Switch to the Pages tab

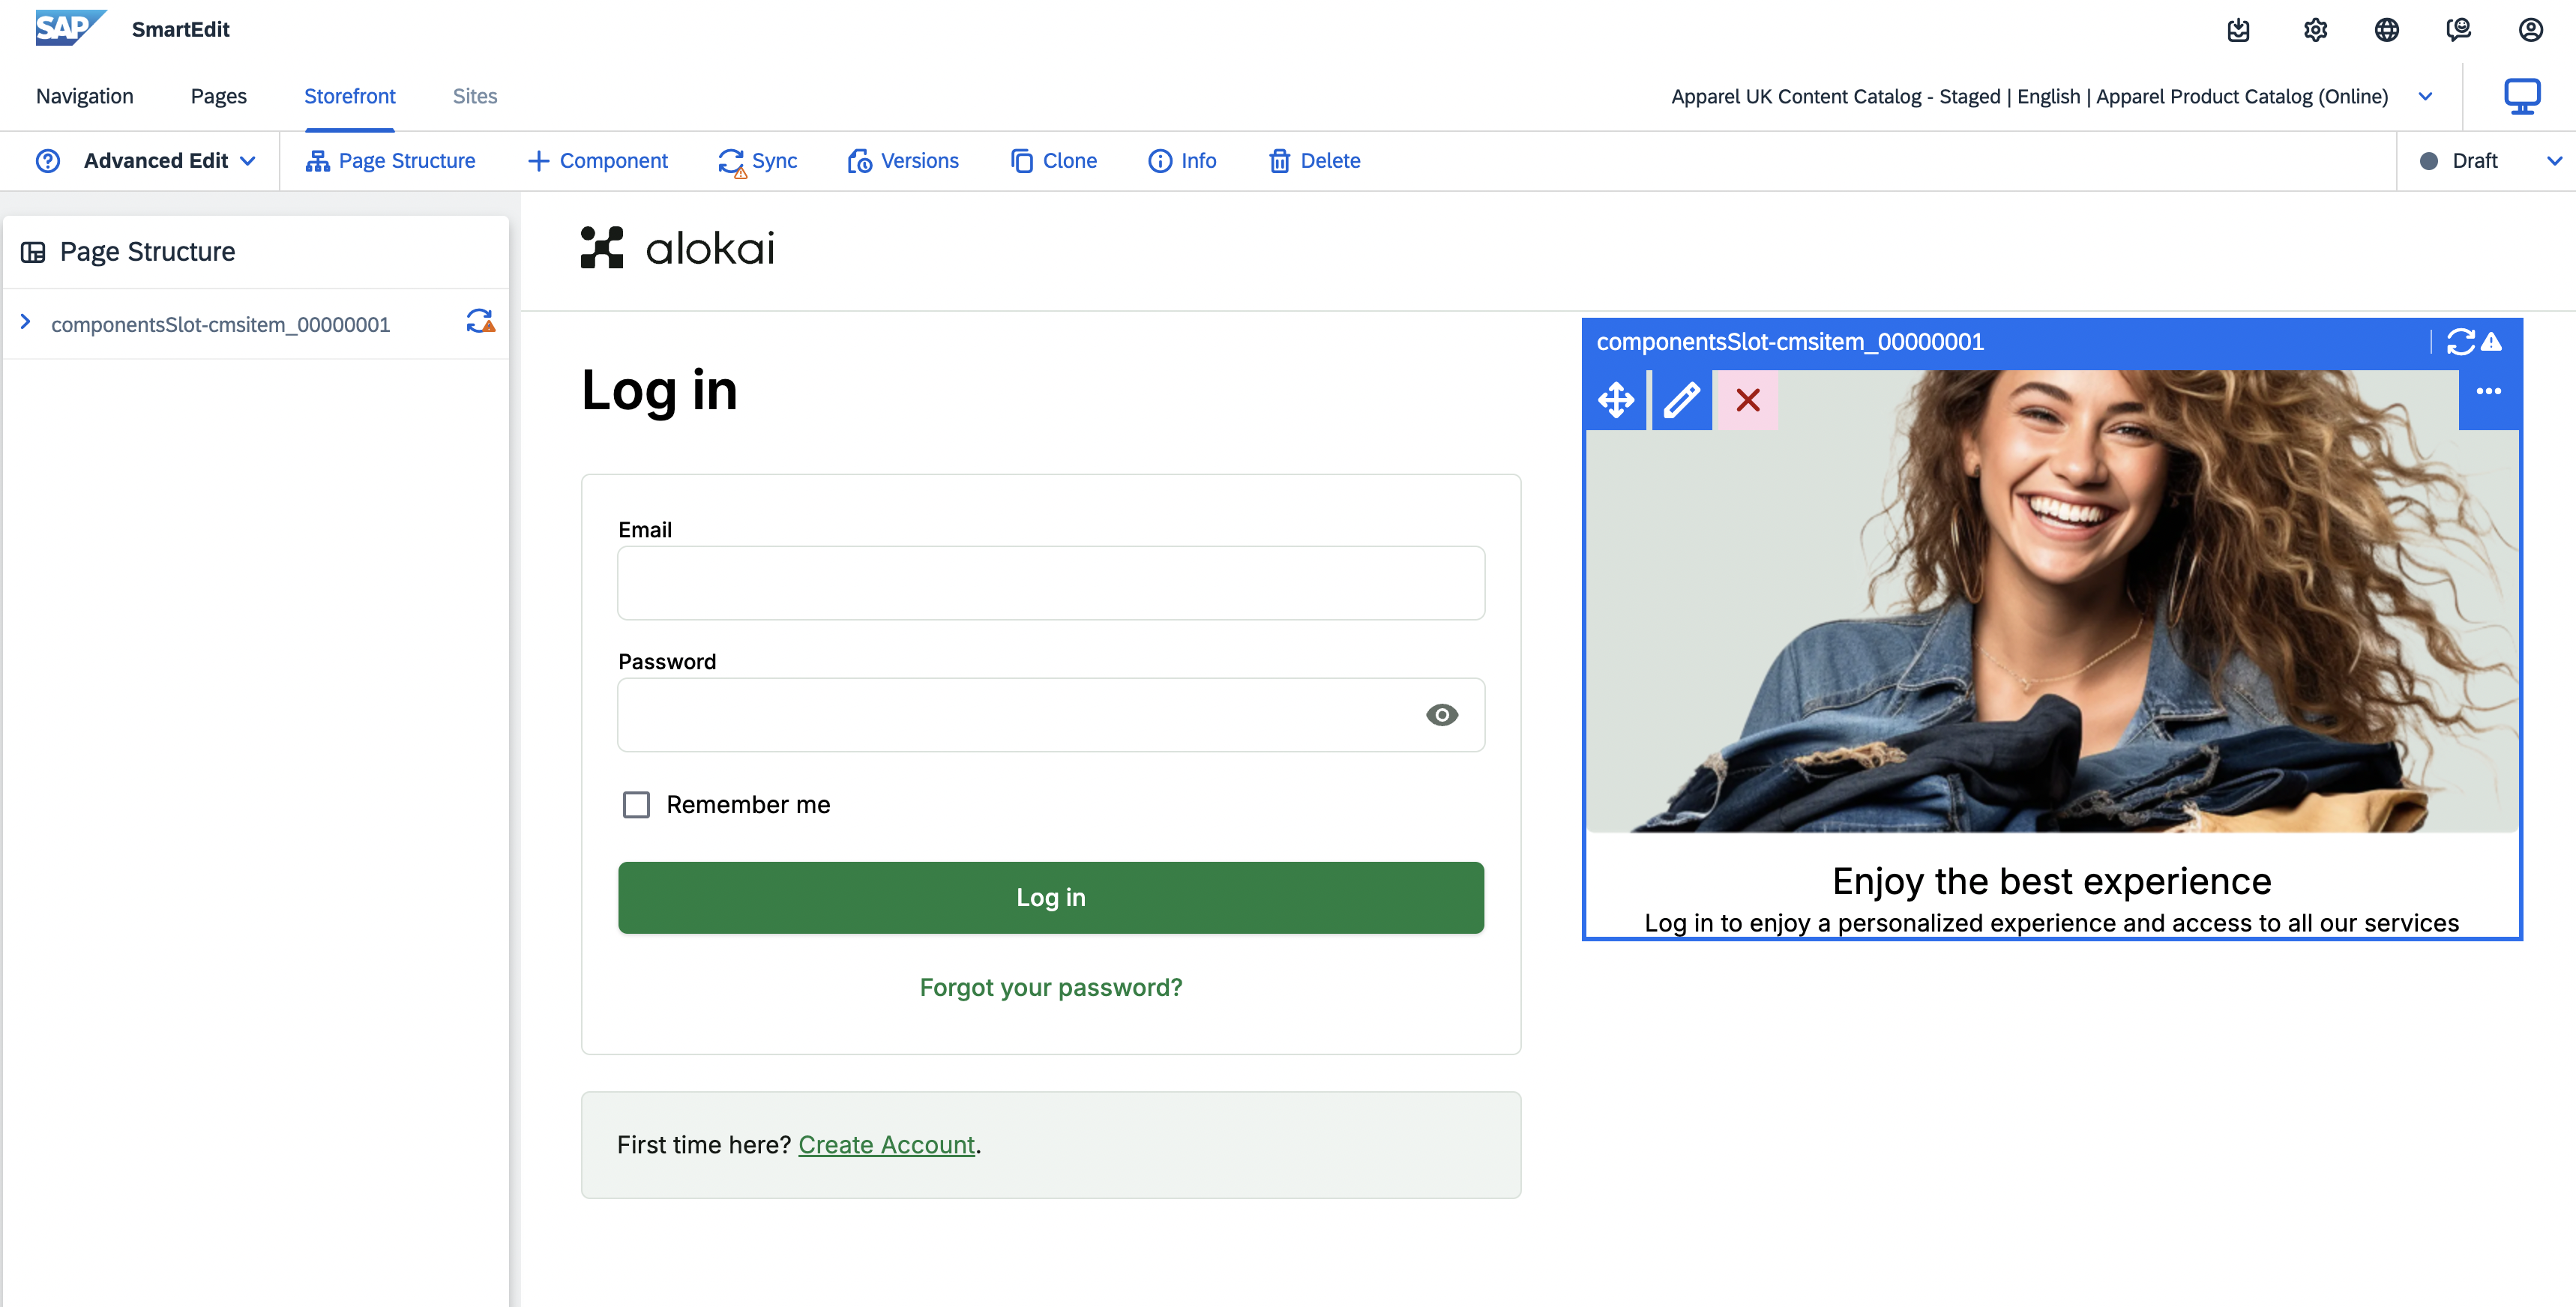pos(219,97)
